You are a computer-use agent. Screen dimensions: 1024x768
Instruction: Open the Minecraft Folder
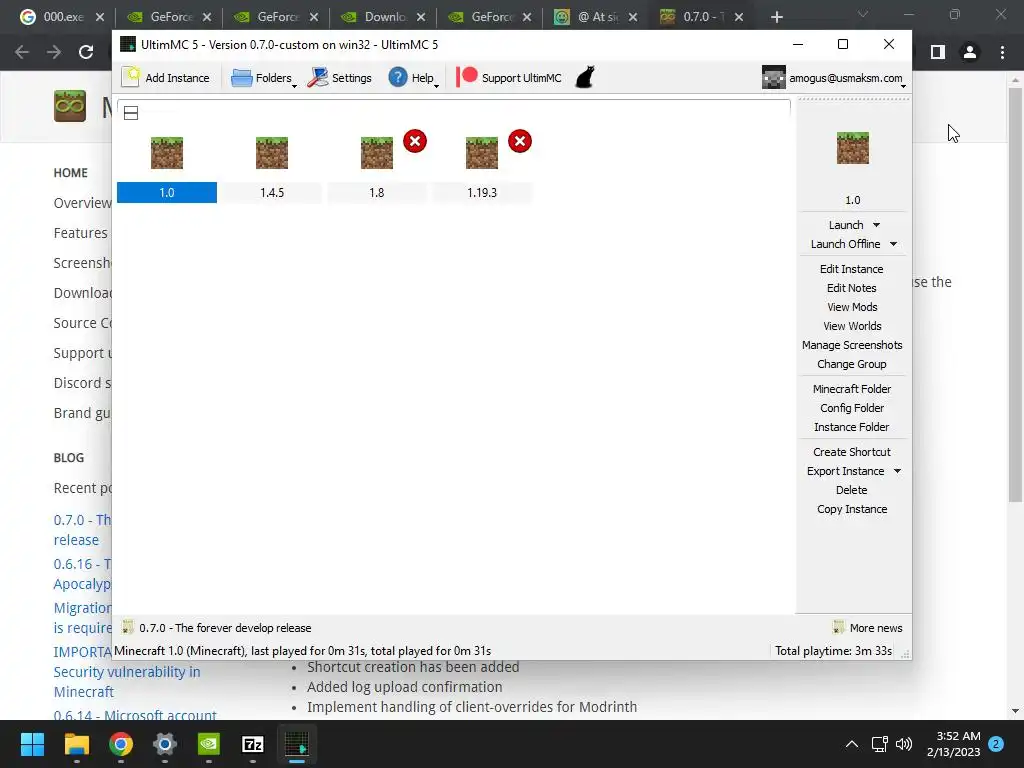coord(852,389)
